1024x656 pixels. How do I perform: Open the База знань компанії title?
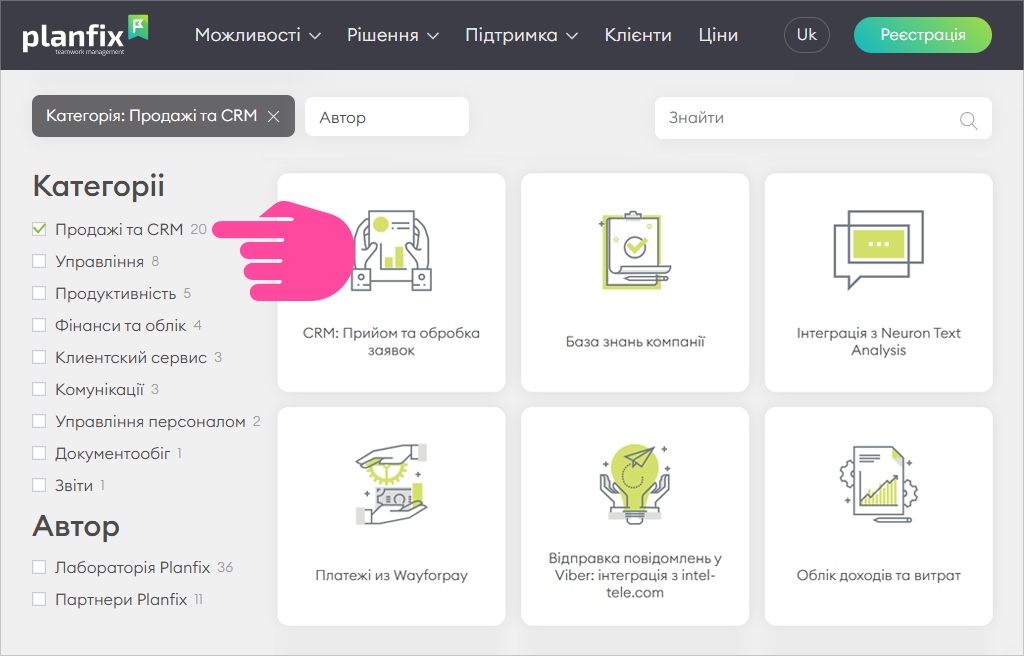(x=635, y=342)
